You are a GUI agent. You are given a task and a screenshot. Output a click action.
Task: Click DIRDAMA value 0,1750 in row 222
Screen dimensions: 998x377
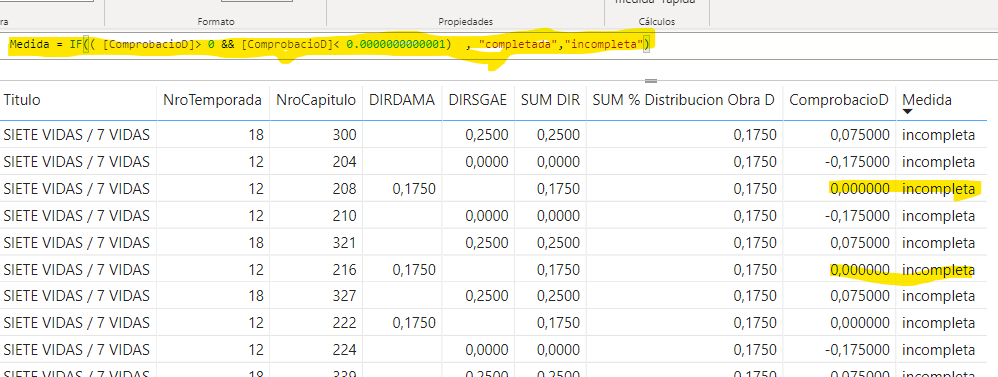click(x=414, y=323)
